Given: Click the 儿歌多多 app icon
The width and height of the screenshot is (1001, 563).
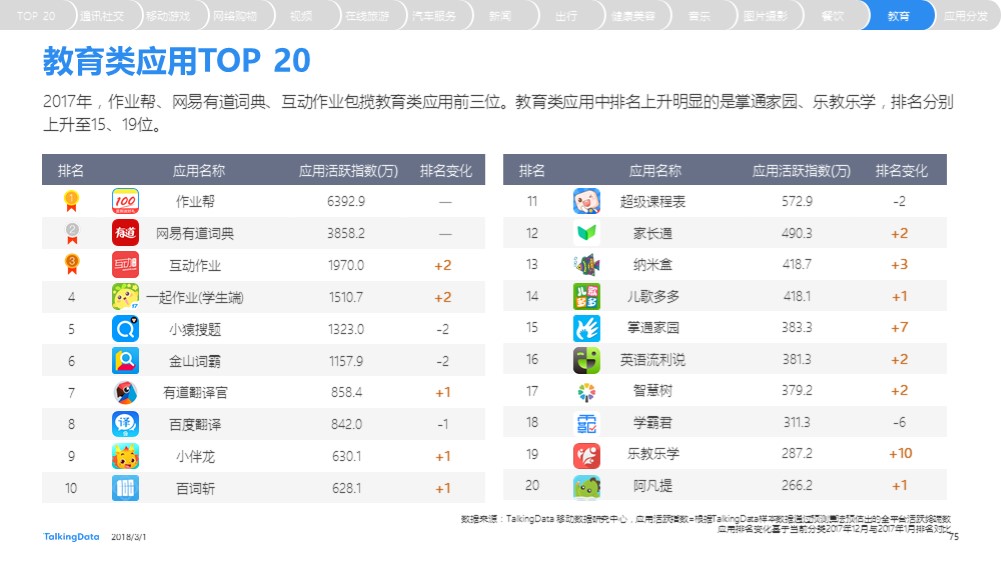Looking at the screenshot, I should pyautogui.click(x=586, y=296).
